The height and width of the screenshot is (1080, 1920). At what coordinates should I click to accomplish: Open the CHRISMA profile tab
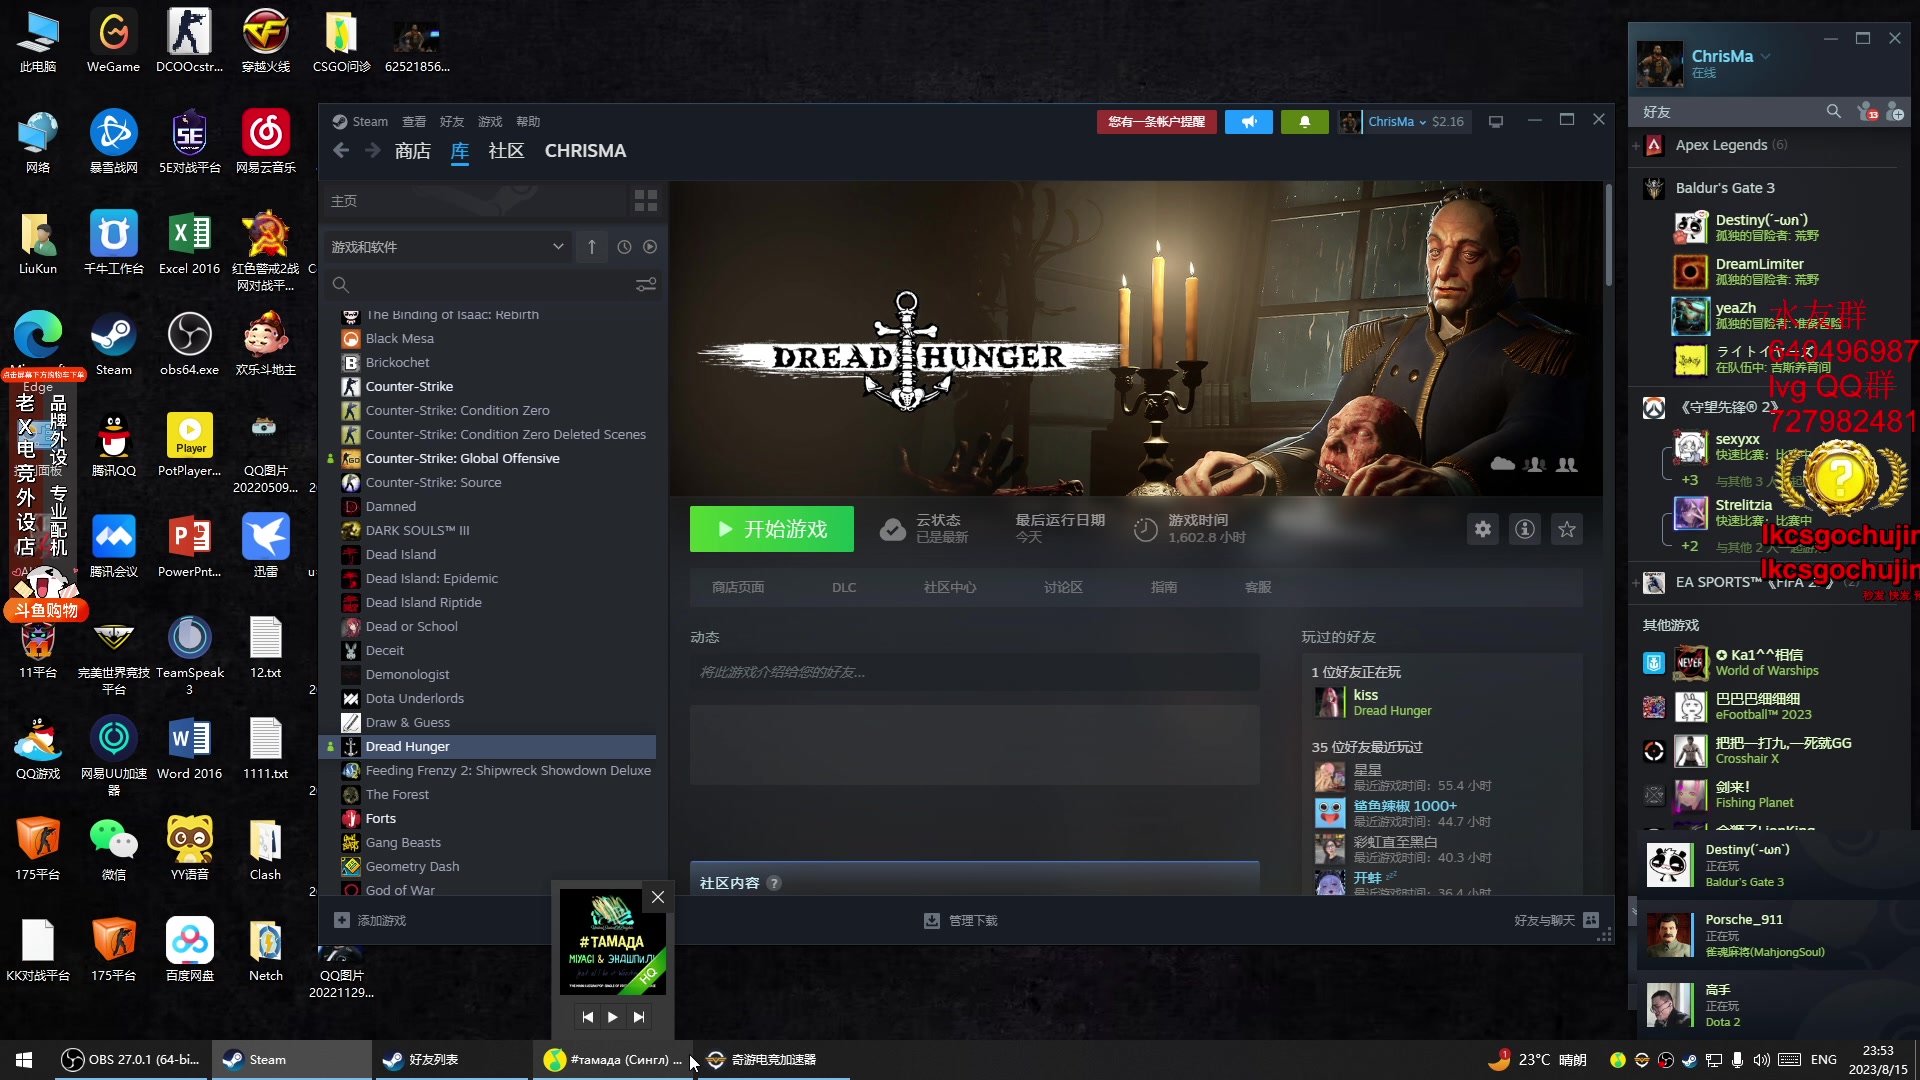(x=585, y=151)
